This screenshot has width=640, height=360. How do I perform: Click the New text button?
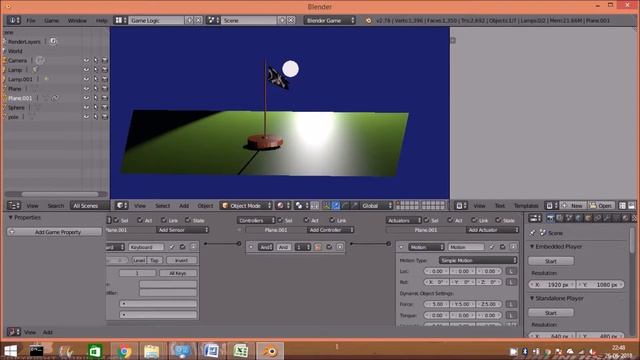[573, 206]
